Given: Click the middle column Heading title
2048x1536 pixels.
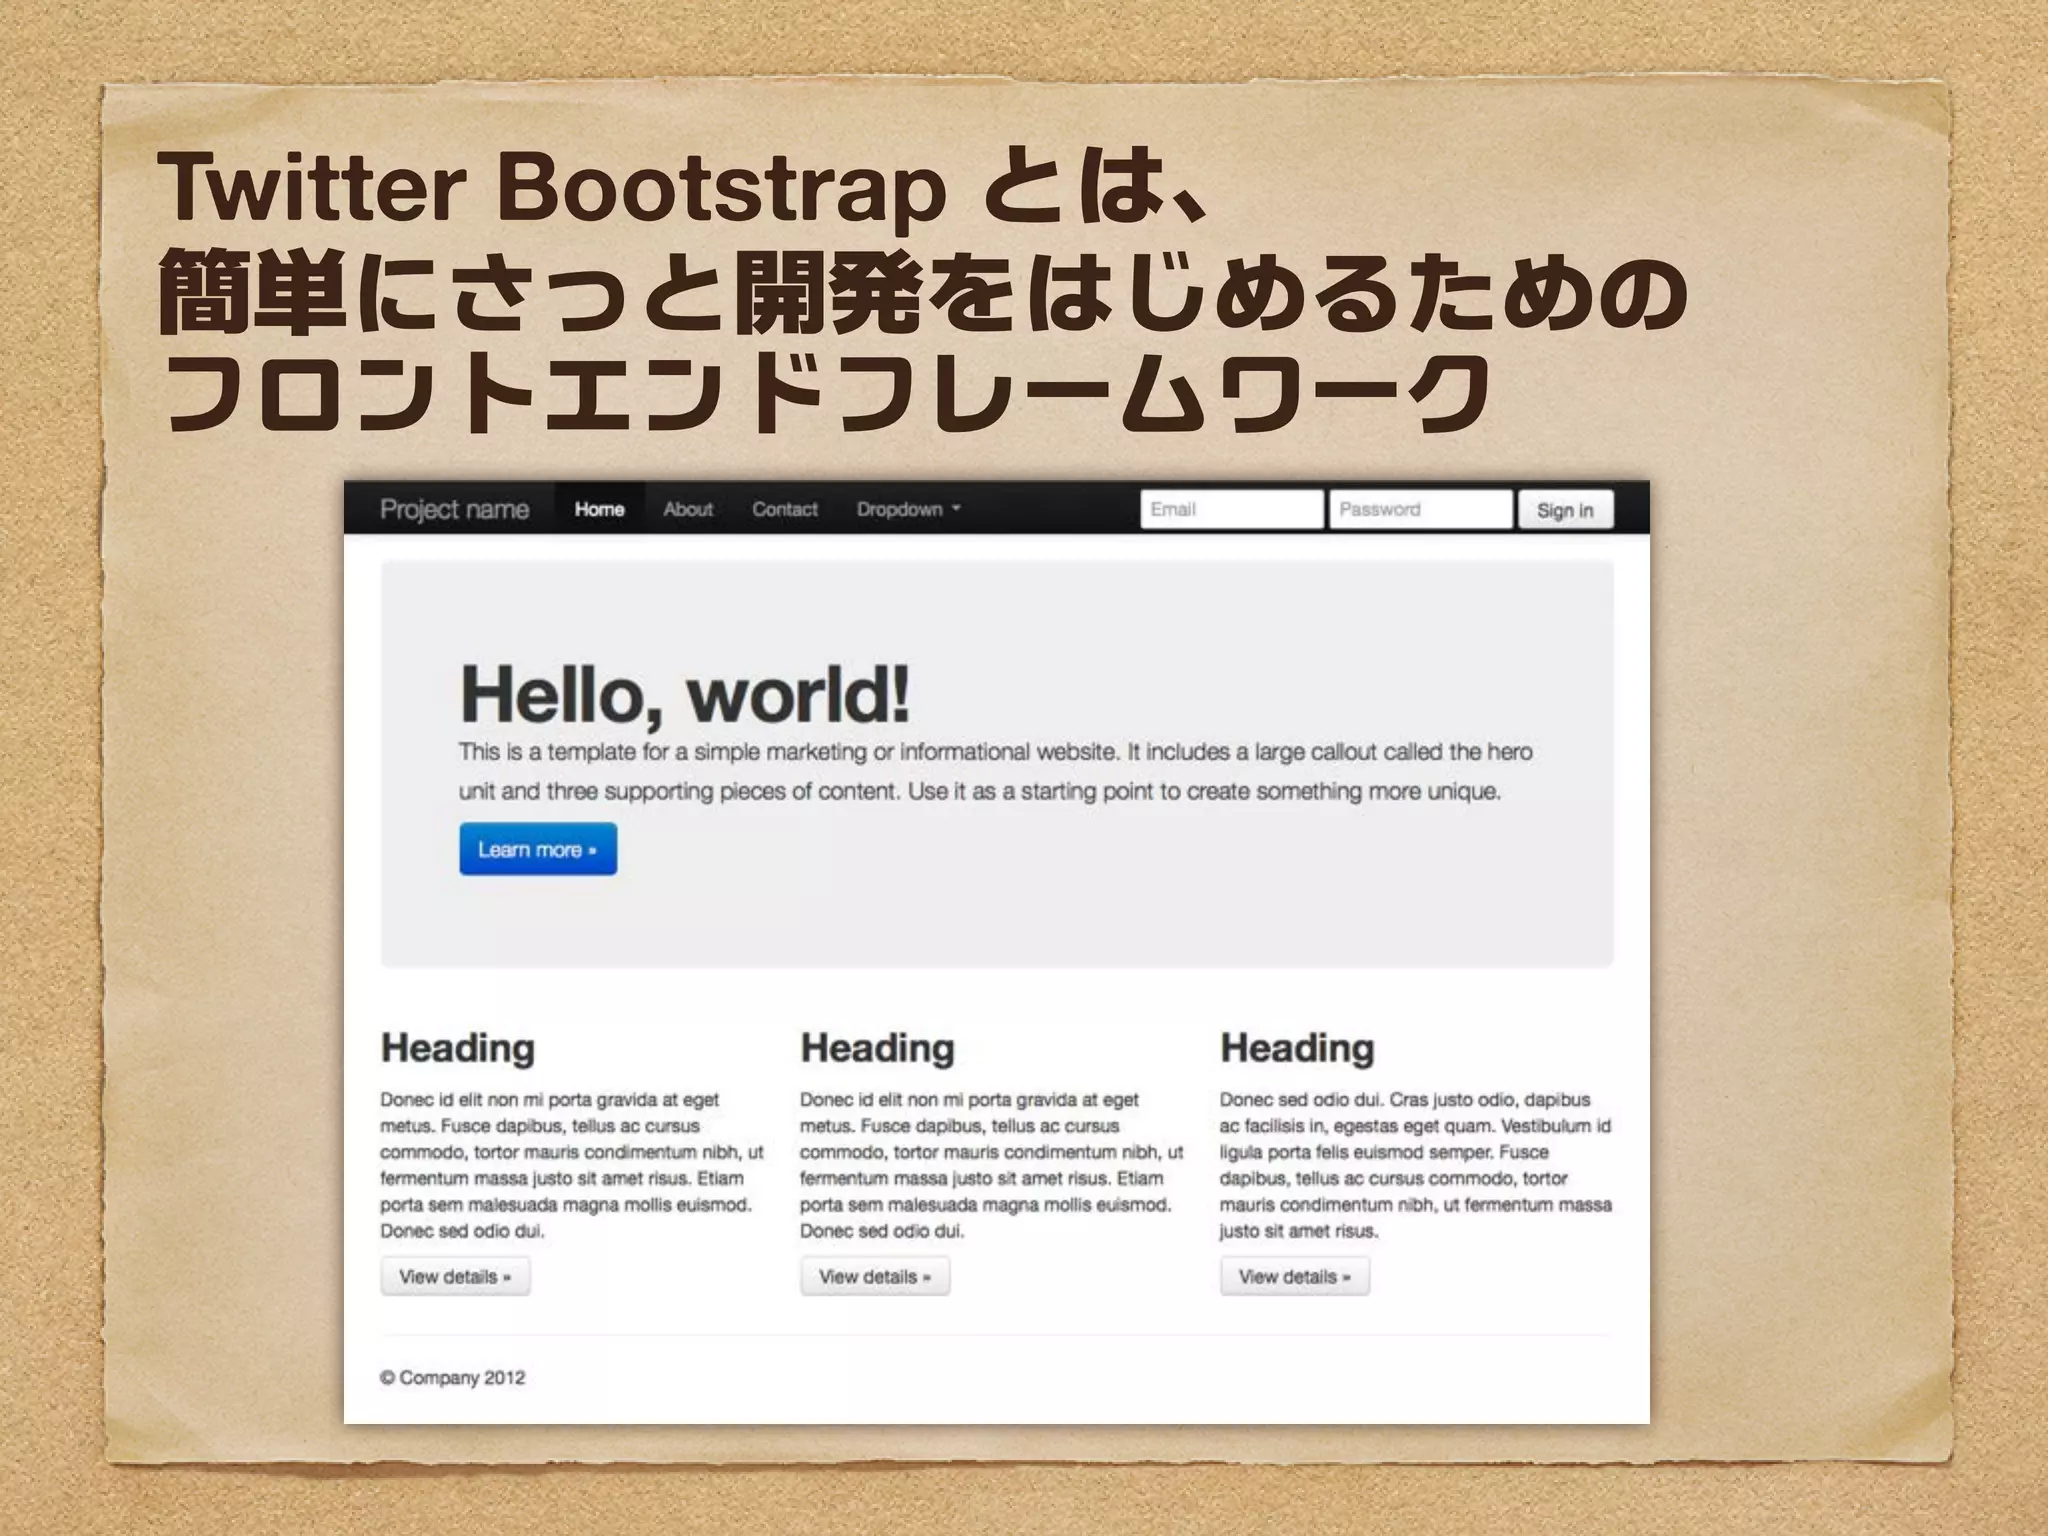Looking at the screenshot, I should 878,1048.
